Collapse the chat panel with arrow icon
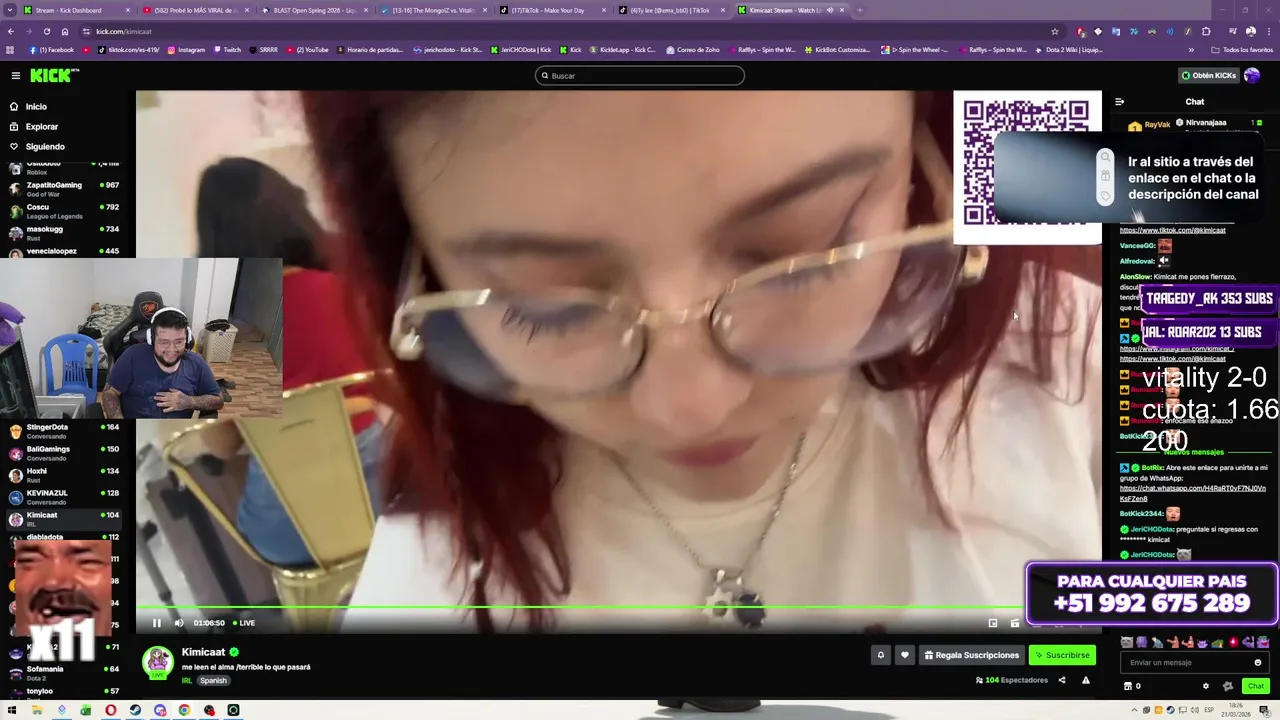 click(x=1120, y=101)
